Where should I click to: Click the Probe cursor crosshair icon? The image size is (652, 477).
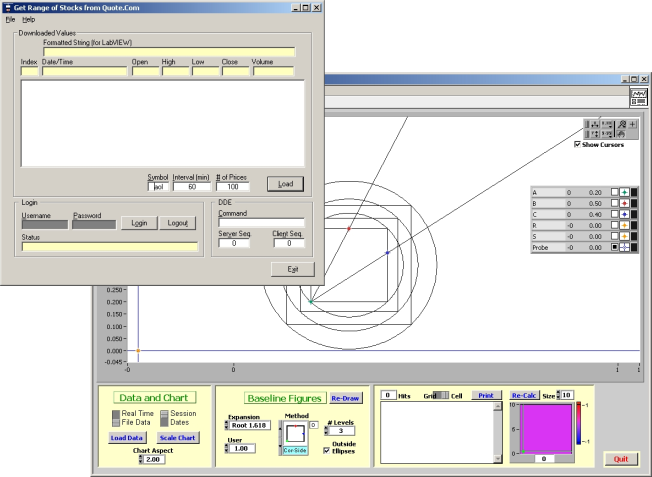(623, 246)
